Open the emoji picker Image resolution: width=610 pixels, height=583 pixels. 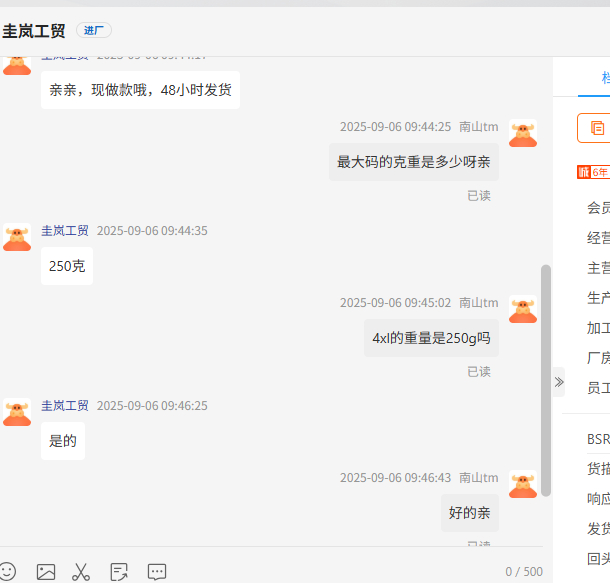click(7, 571)
